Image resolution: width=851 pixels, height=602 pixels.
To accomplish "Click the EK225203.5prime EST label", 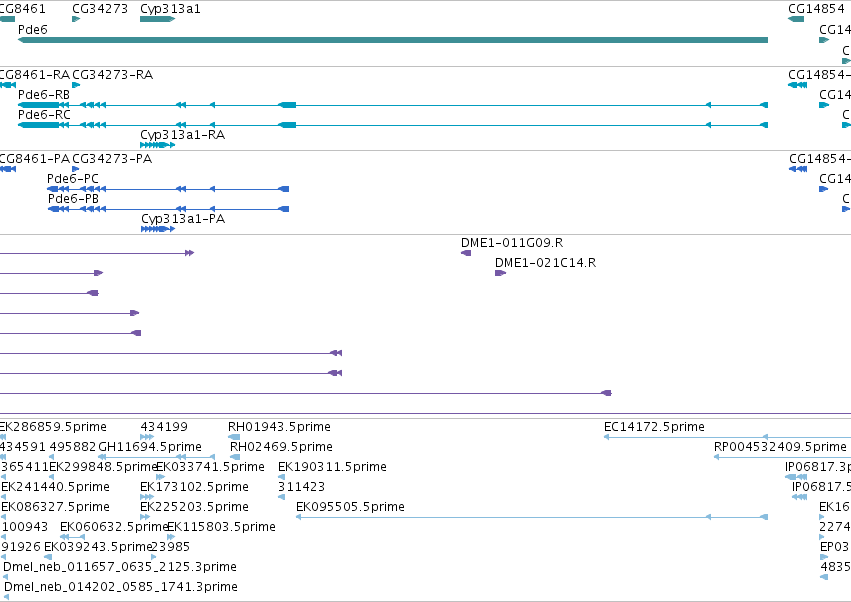I will (x=194, y=507).
